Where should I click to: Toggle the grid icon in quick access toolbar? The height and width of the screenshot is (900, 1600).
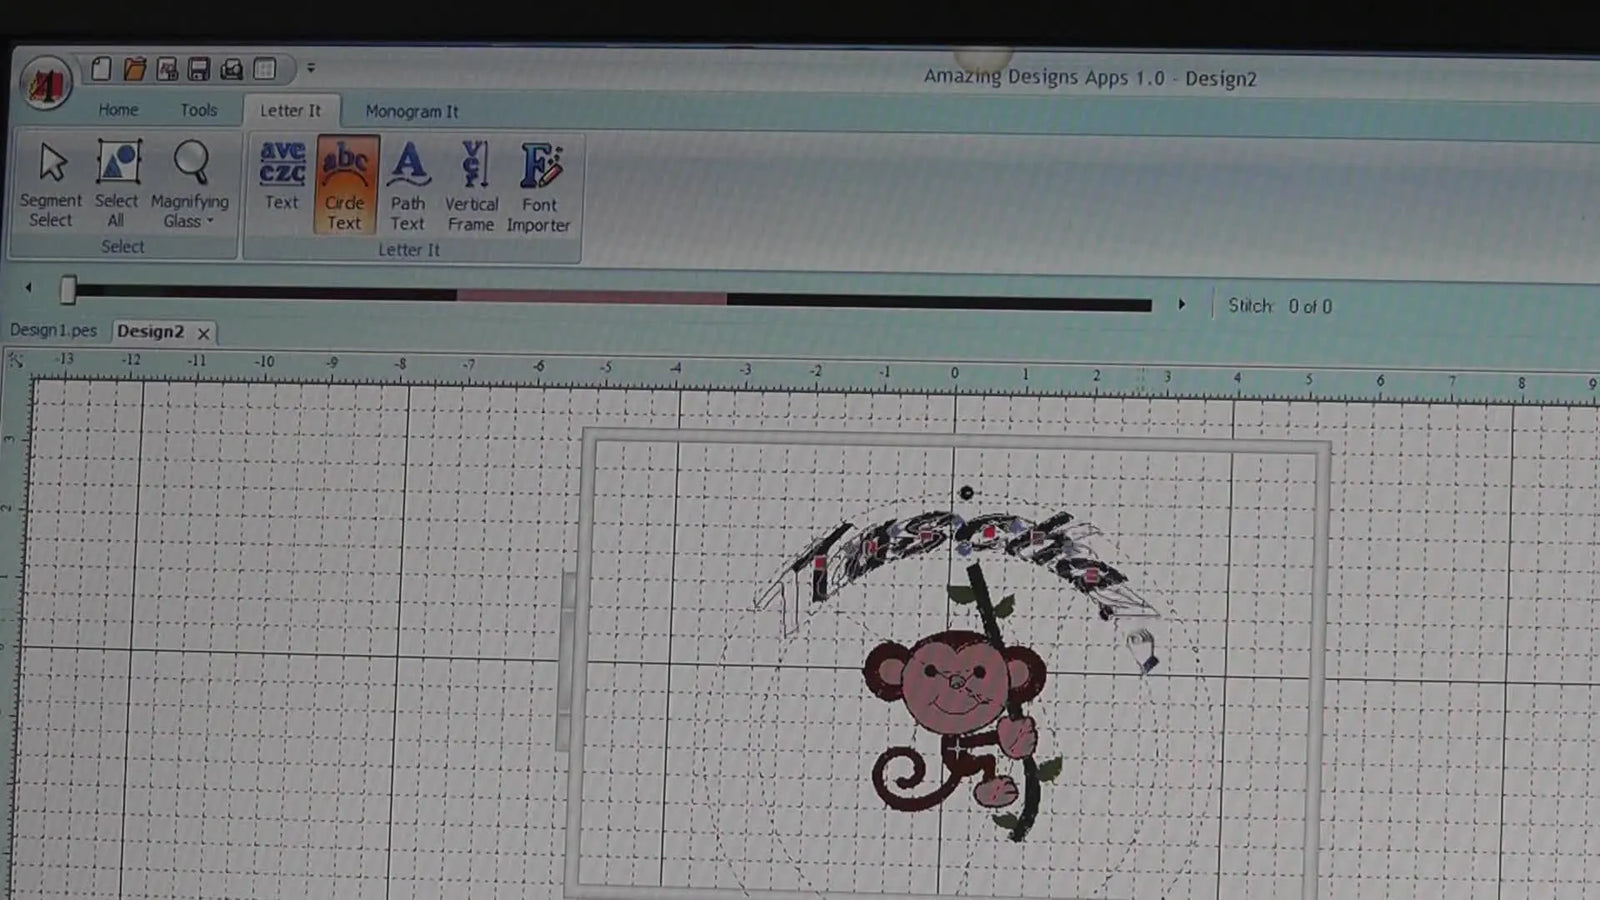[265, 70]
